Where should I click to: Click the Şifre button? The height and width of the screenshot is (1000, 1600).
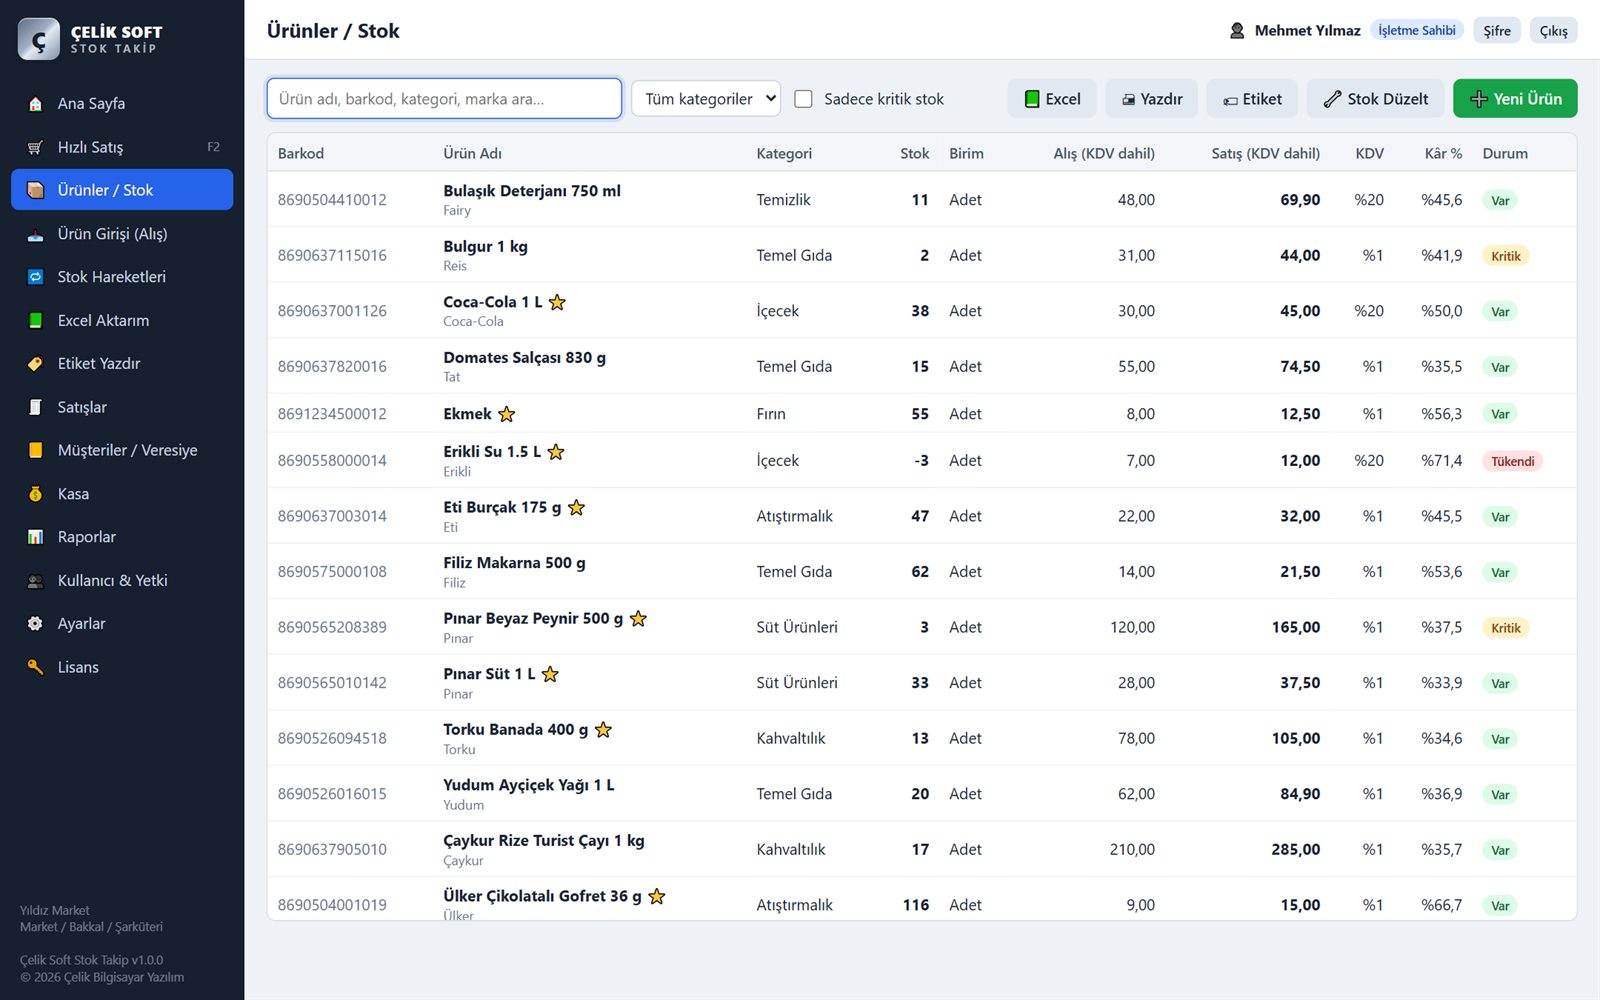coord(1497,31)
